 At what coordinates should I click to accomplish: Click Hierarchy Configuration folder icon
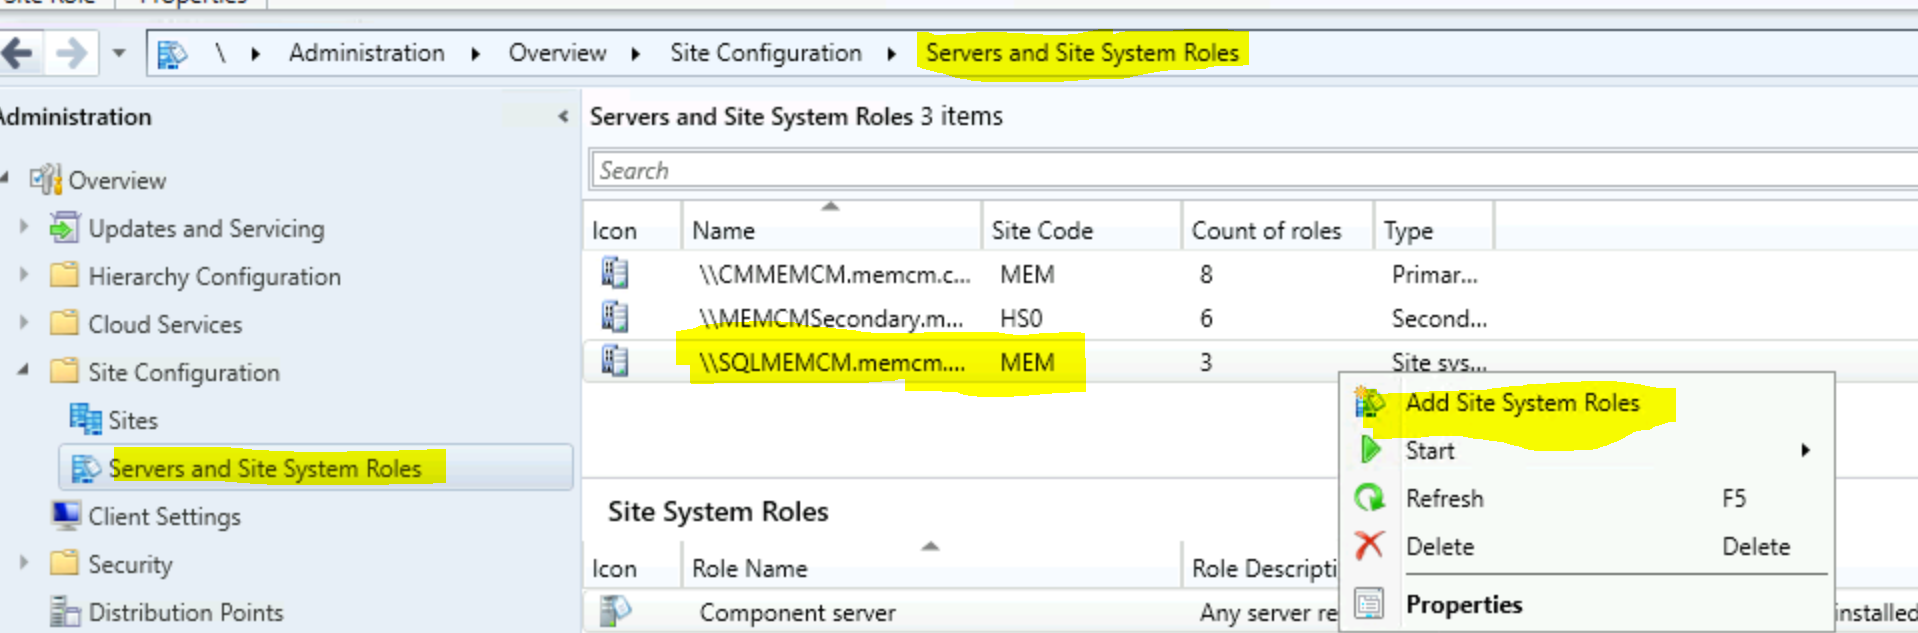(x=64, y=275)
